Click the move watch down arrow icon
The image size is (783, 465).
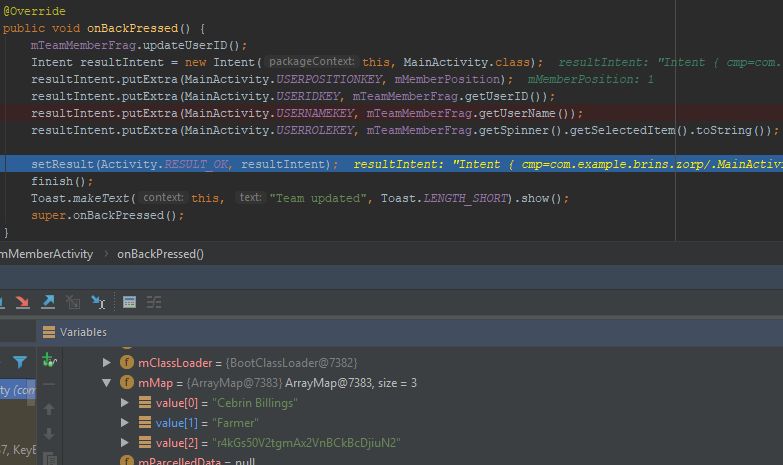tap(49, 434)
